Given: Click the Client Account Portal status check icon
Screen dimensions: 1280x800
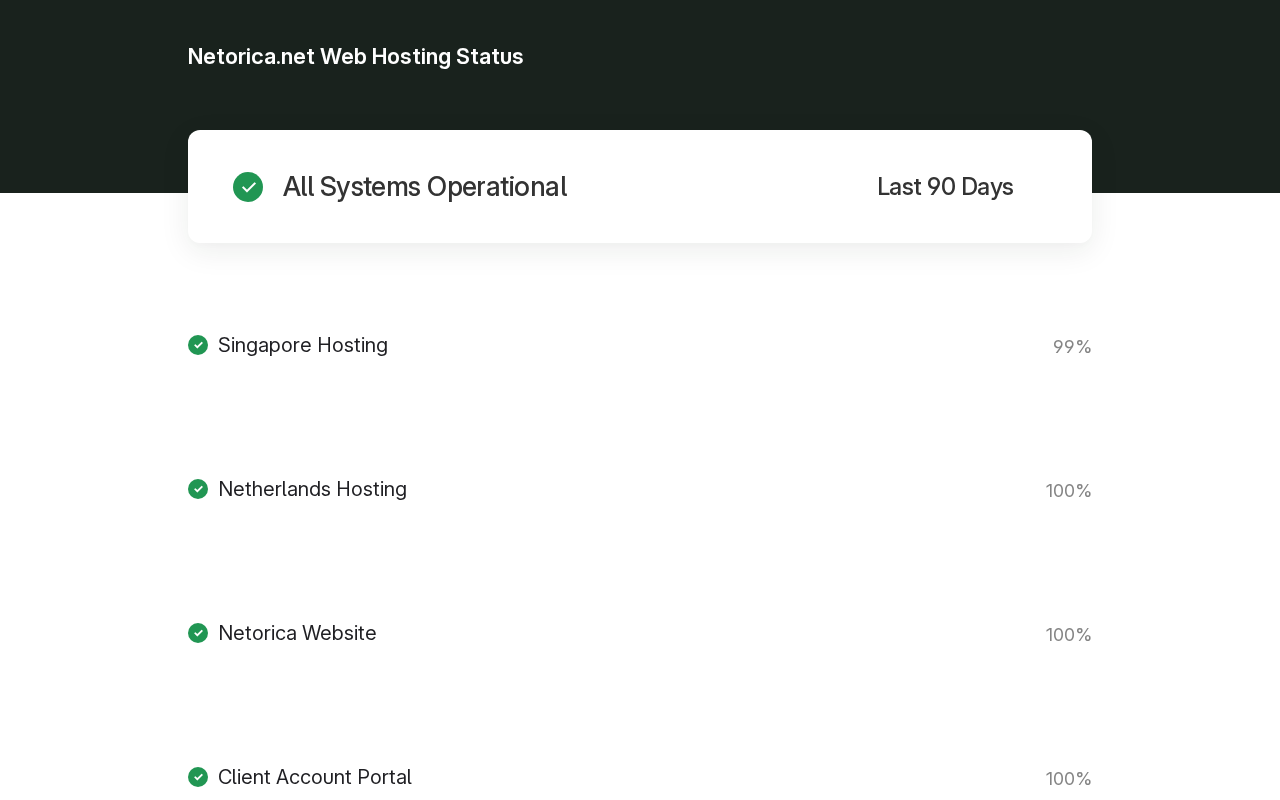Looking at the screenshot, I should coord(198,777).
